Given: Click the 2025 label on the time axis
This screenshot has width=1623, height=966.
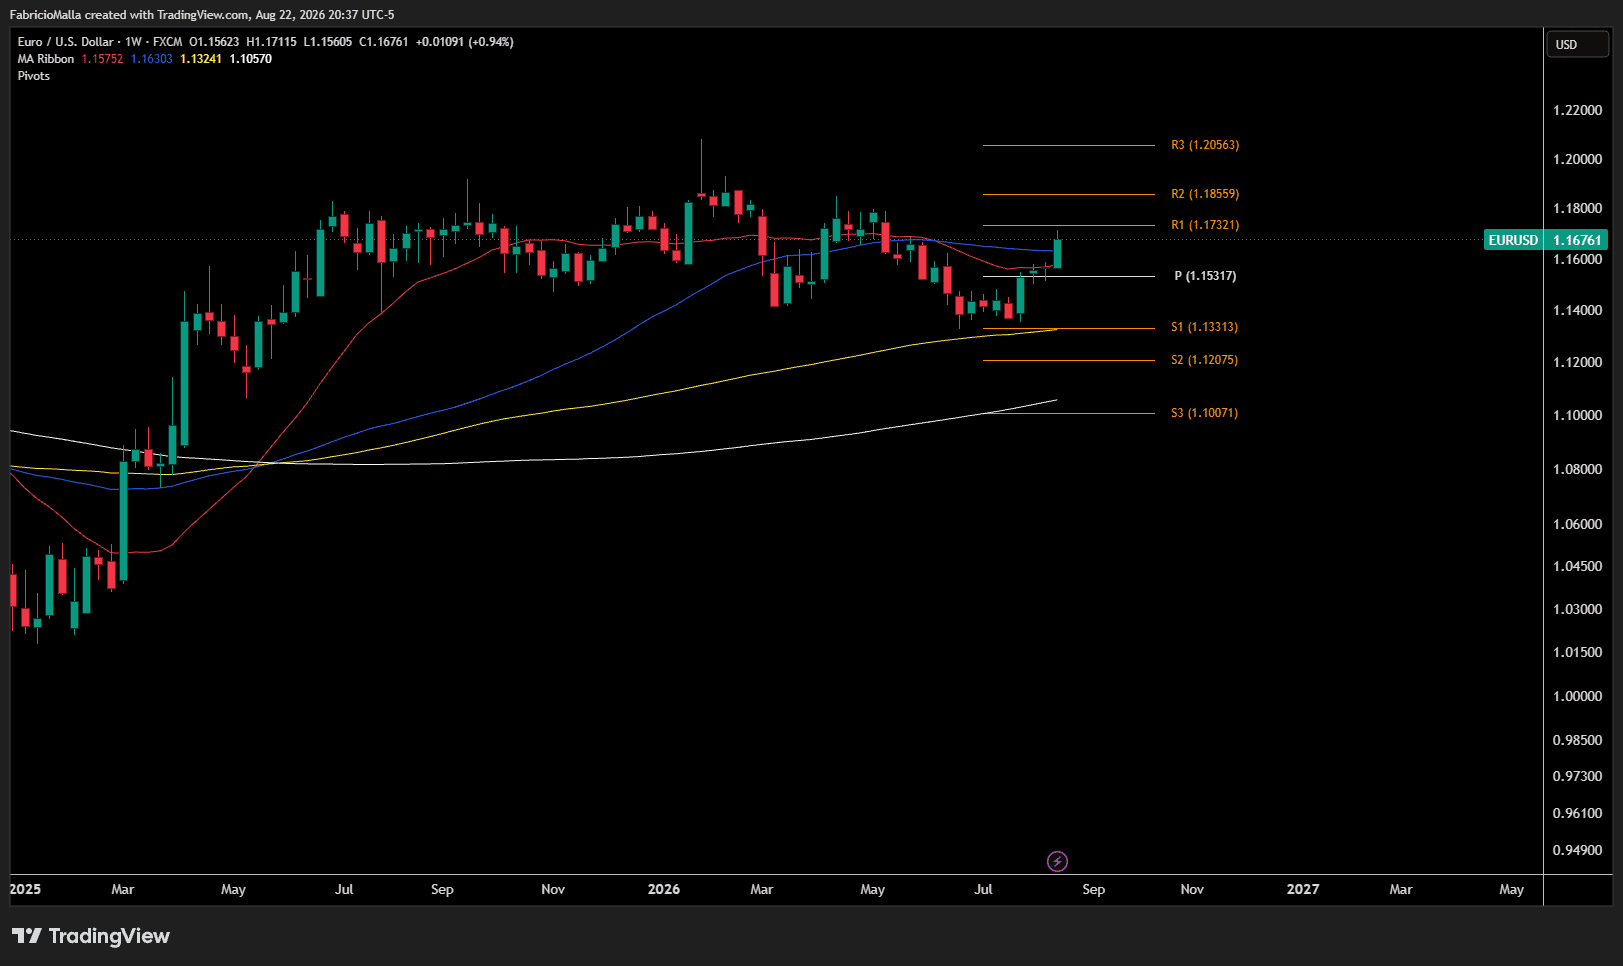Looking at the screenshot, I should point(25,889).
